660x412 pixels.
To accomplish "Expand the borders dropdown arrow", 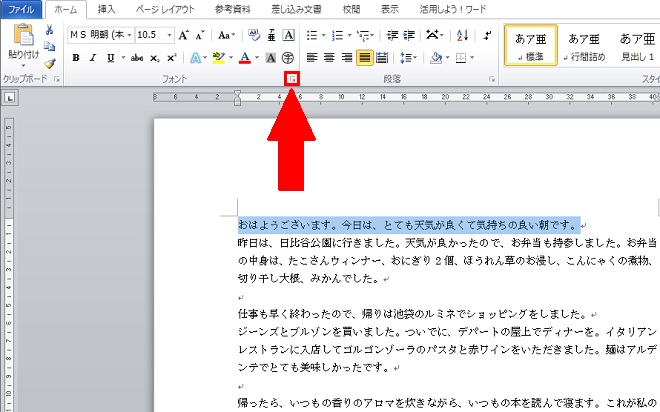I will pyautogui.click(x=472, y=58).
